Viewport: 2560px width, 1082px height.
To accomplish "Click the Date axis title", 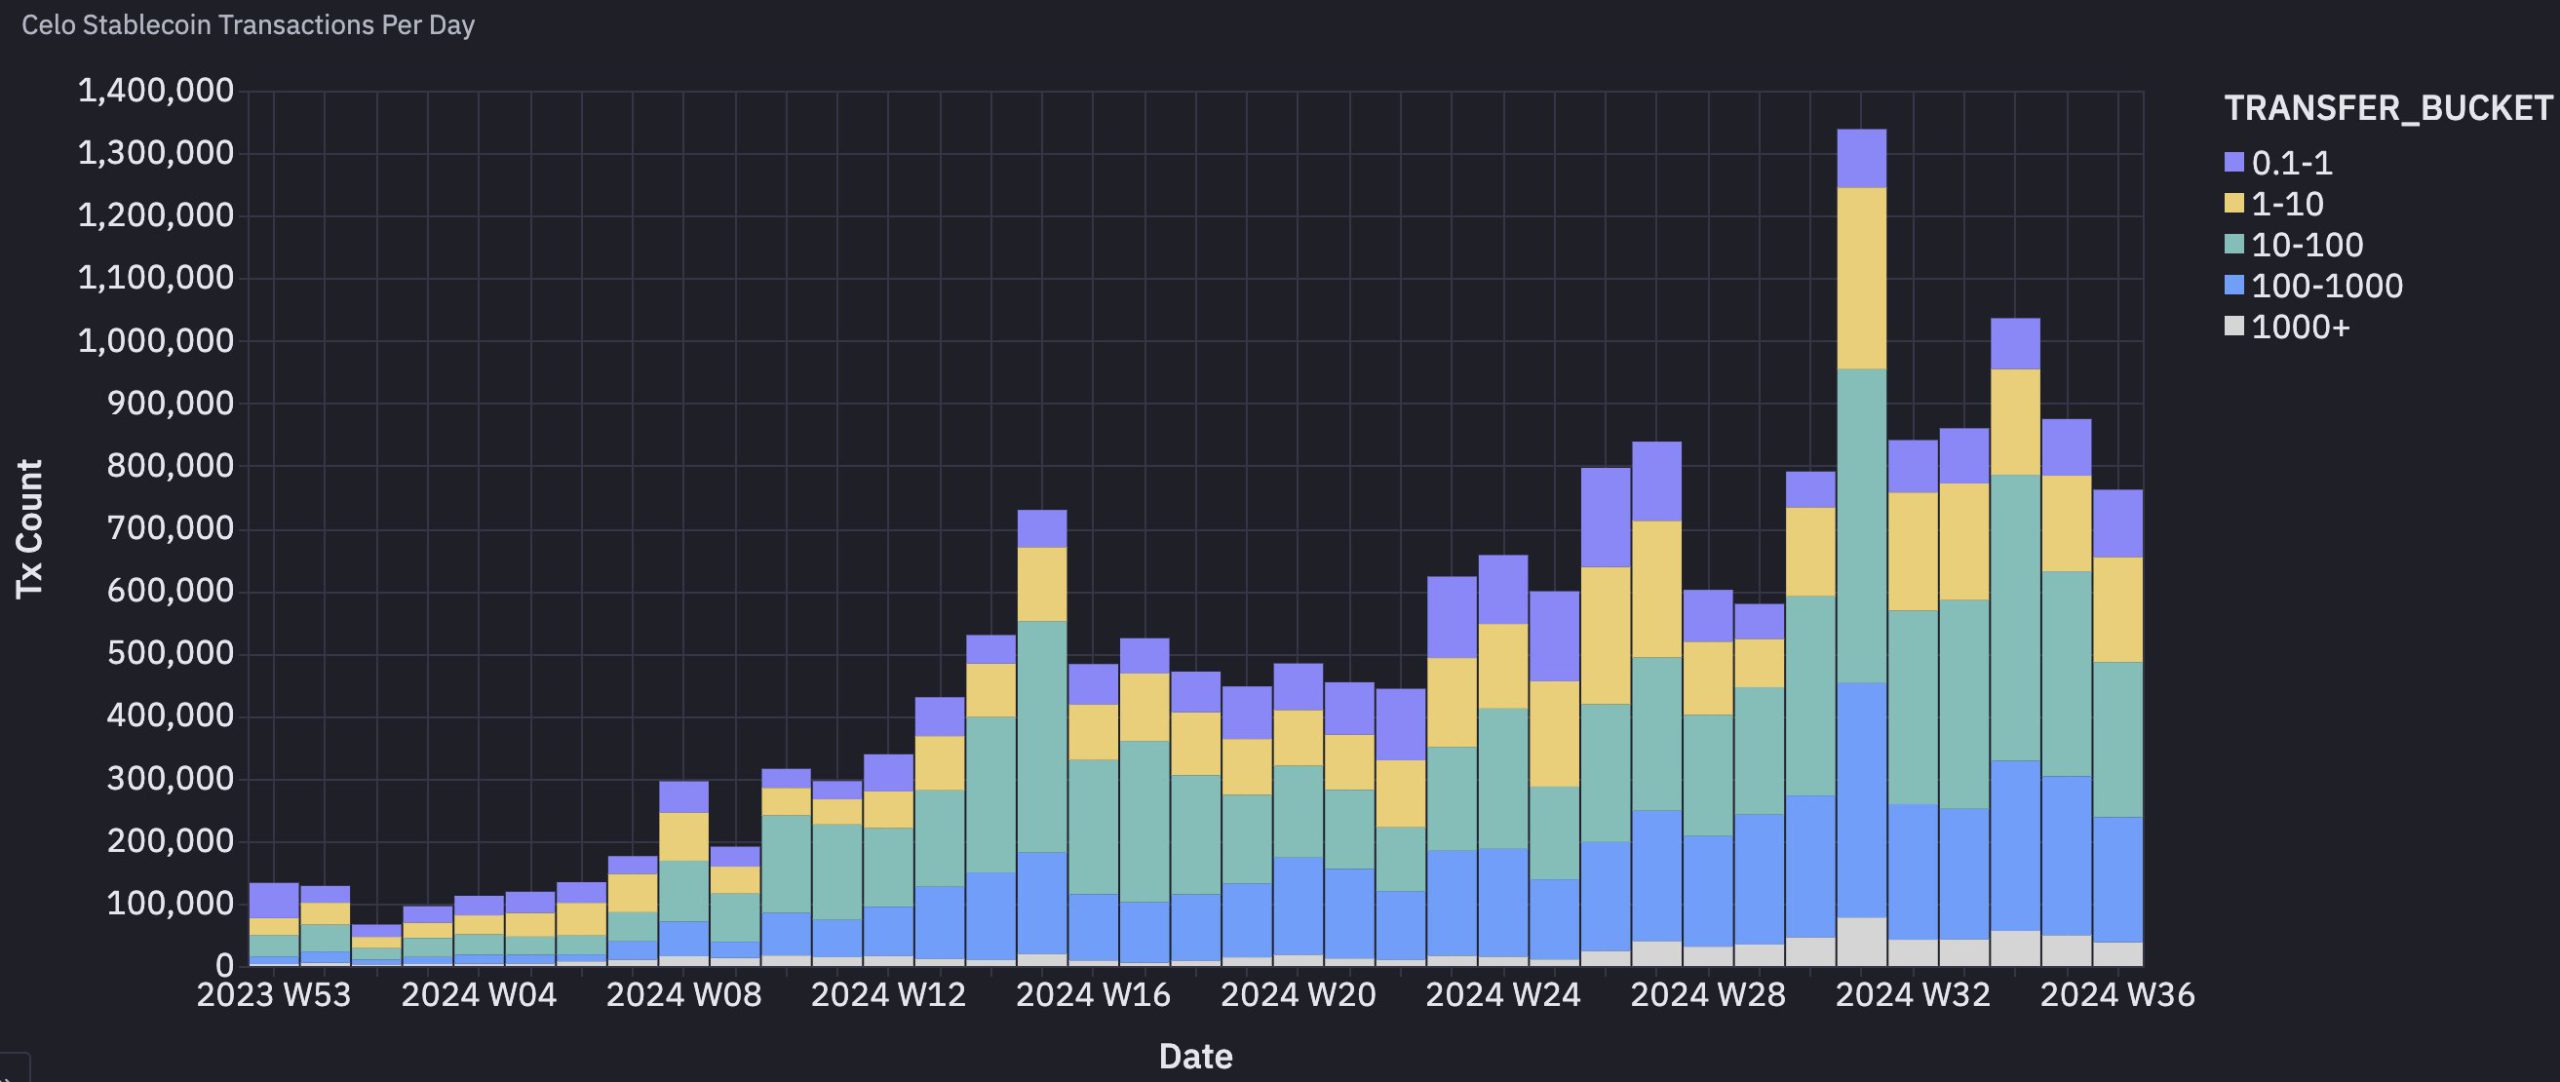I will tap(1195, 1056).
